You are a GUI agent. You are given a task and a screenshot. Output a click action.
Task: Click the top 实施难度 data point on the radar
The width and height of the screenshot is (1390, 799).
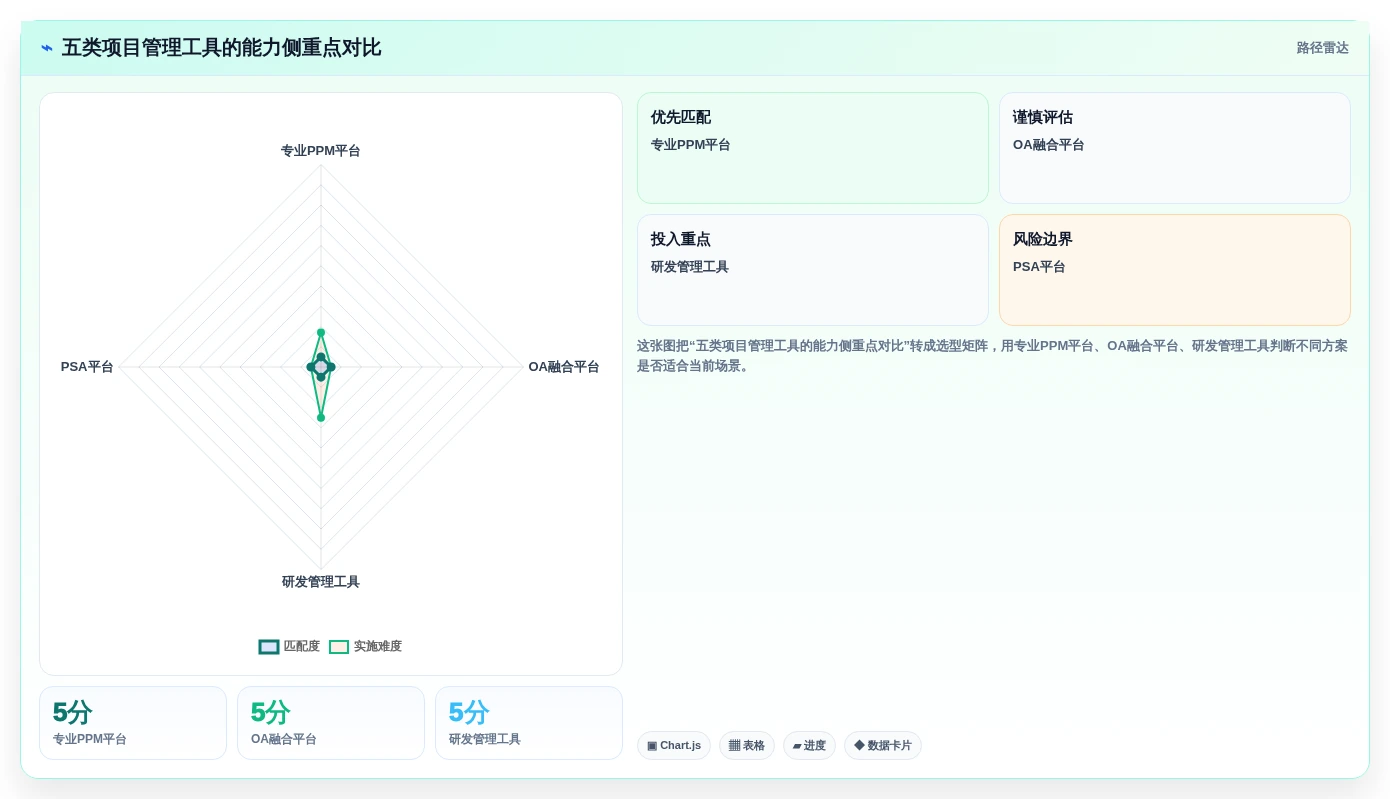[x=321, y=332]
